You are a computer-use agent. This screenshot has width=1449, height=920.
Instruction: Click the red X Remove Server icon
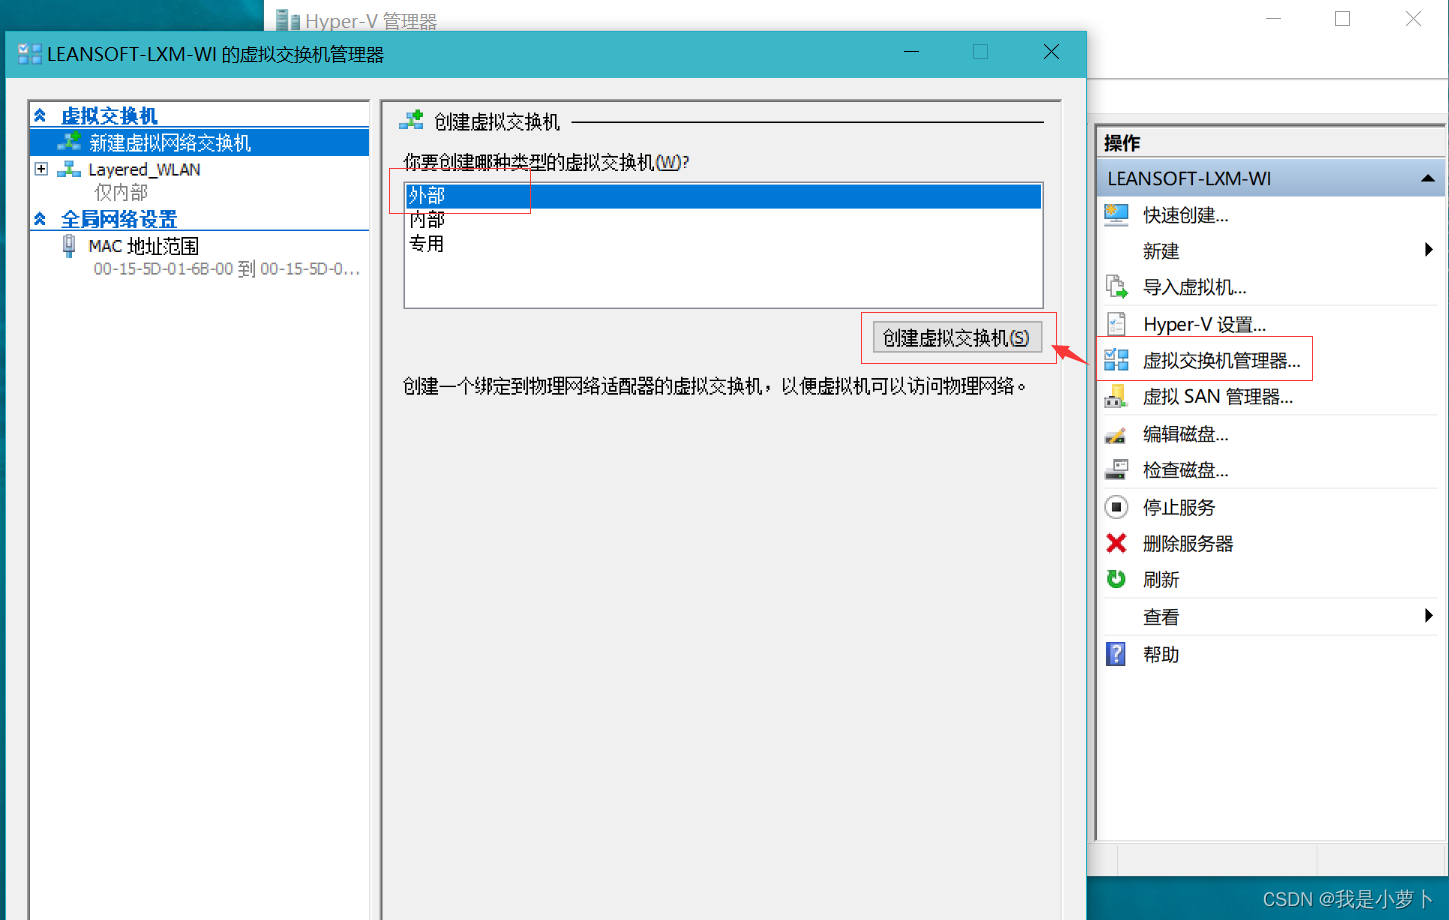click(1116, 543)
